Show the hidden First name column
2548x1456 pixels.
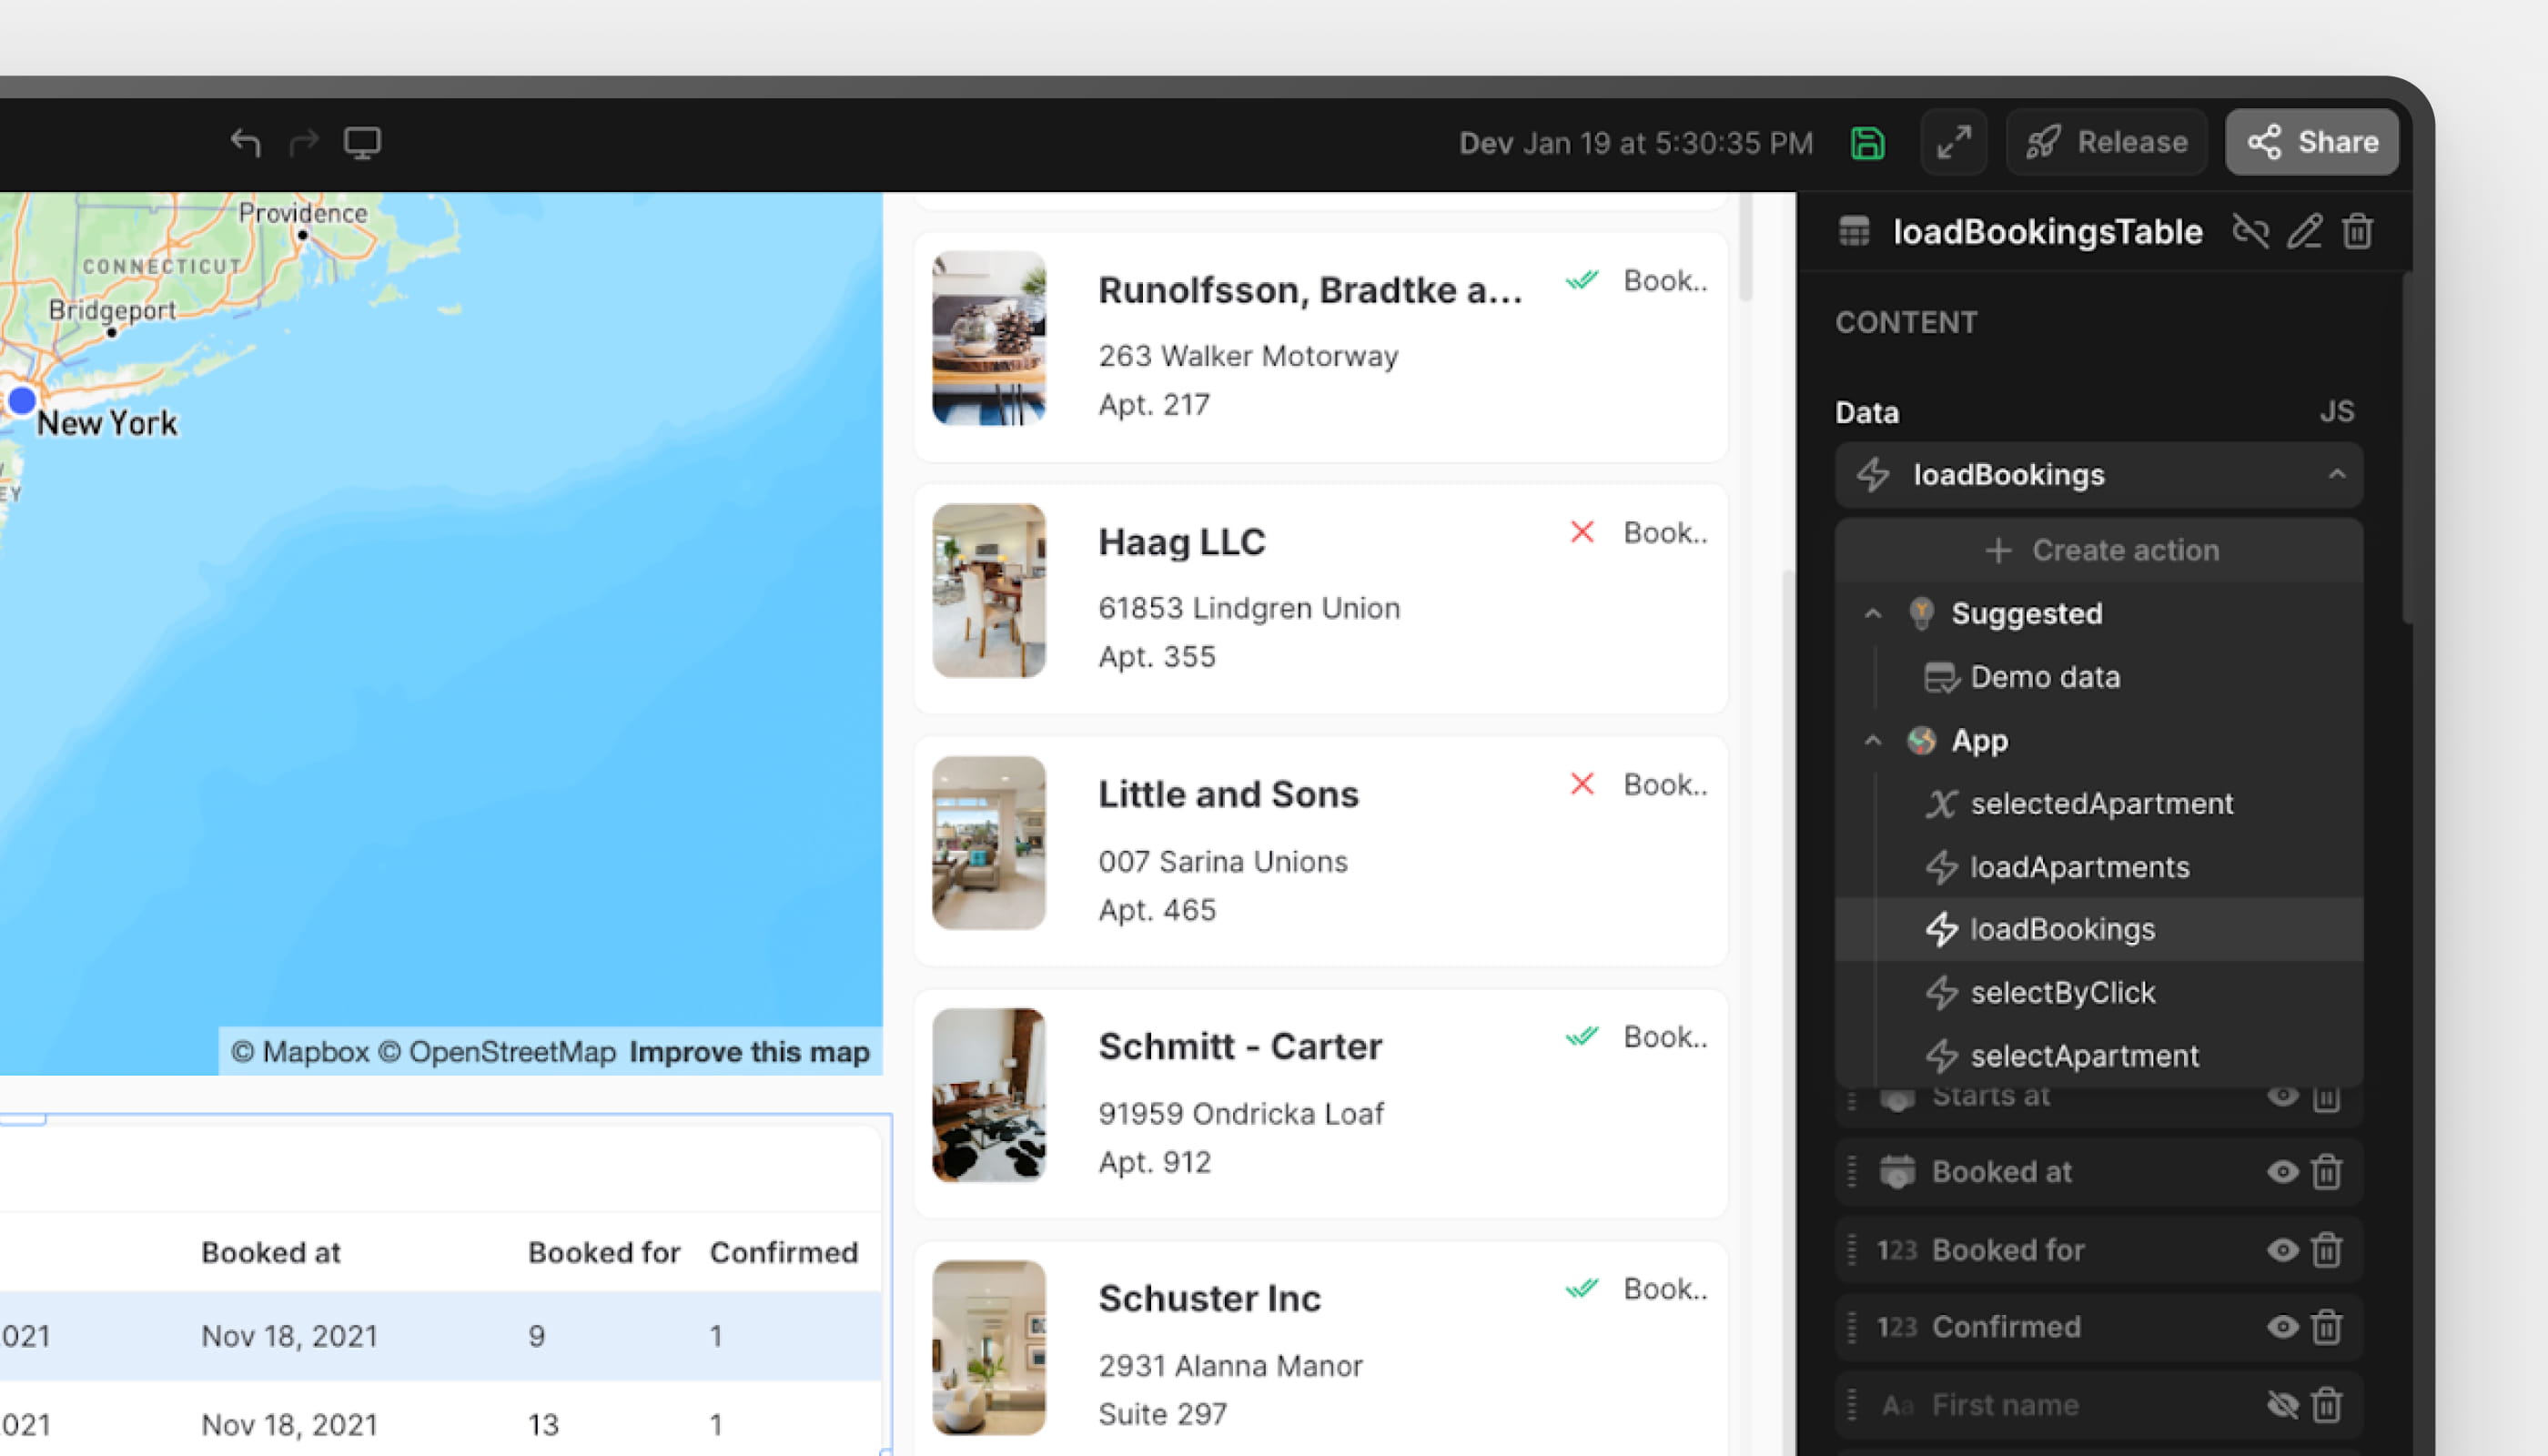(2282, 1405)
